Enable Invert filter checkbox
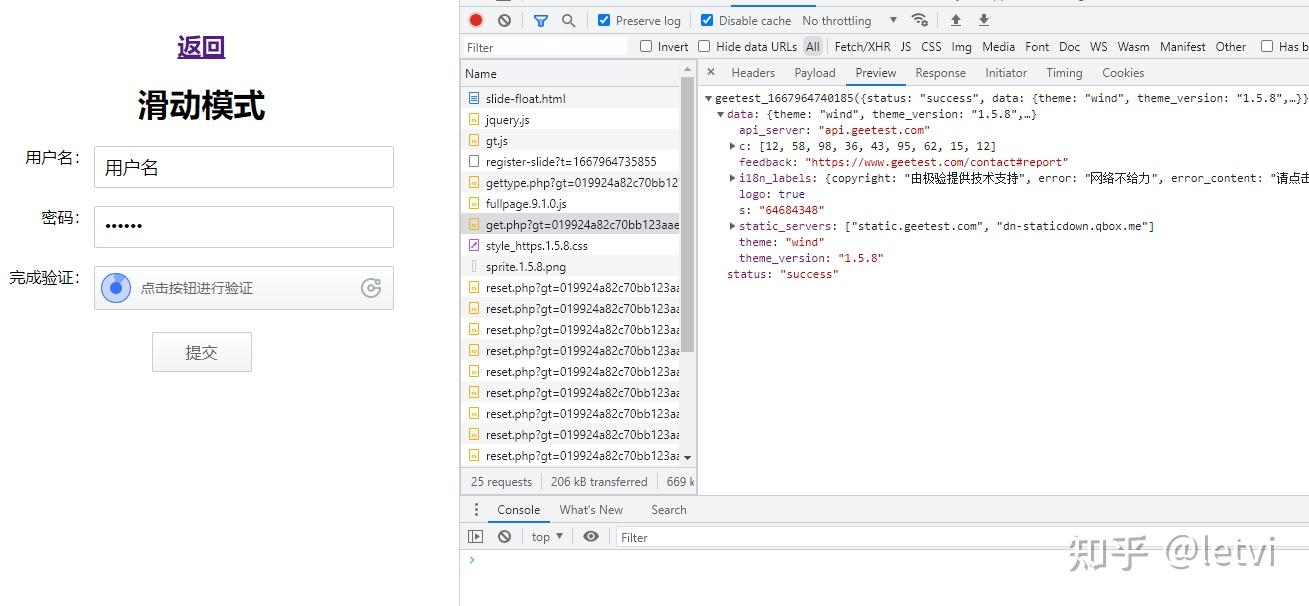The height and width of the screenshot is (606, 1309). 646,46
